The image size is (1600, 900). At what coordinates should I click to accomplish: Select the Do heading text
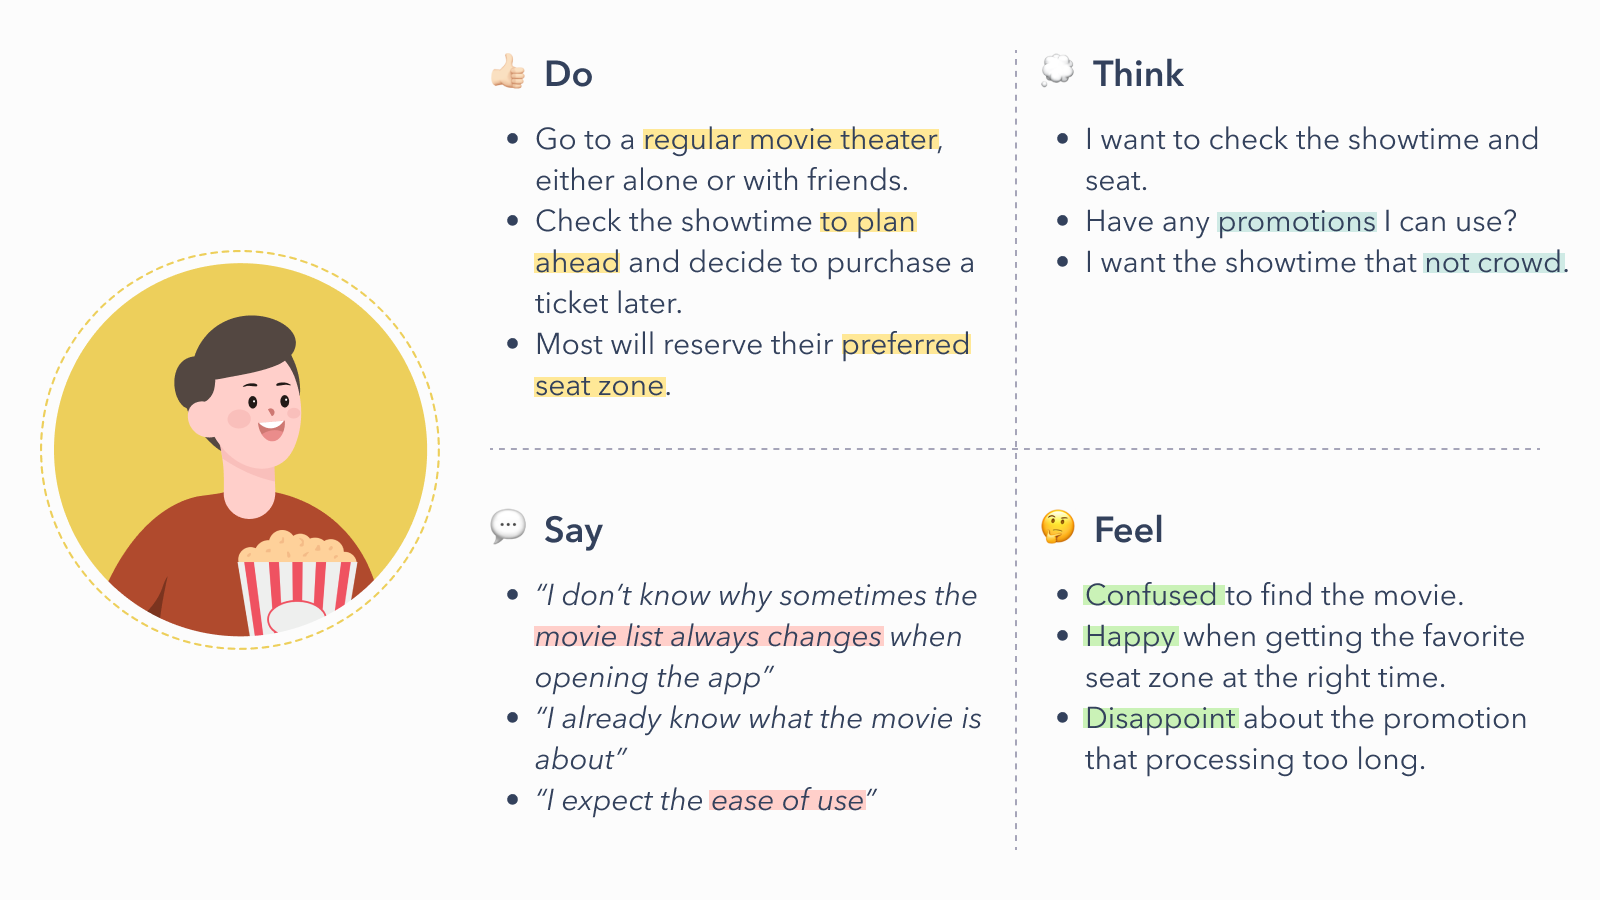(568, 74)
